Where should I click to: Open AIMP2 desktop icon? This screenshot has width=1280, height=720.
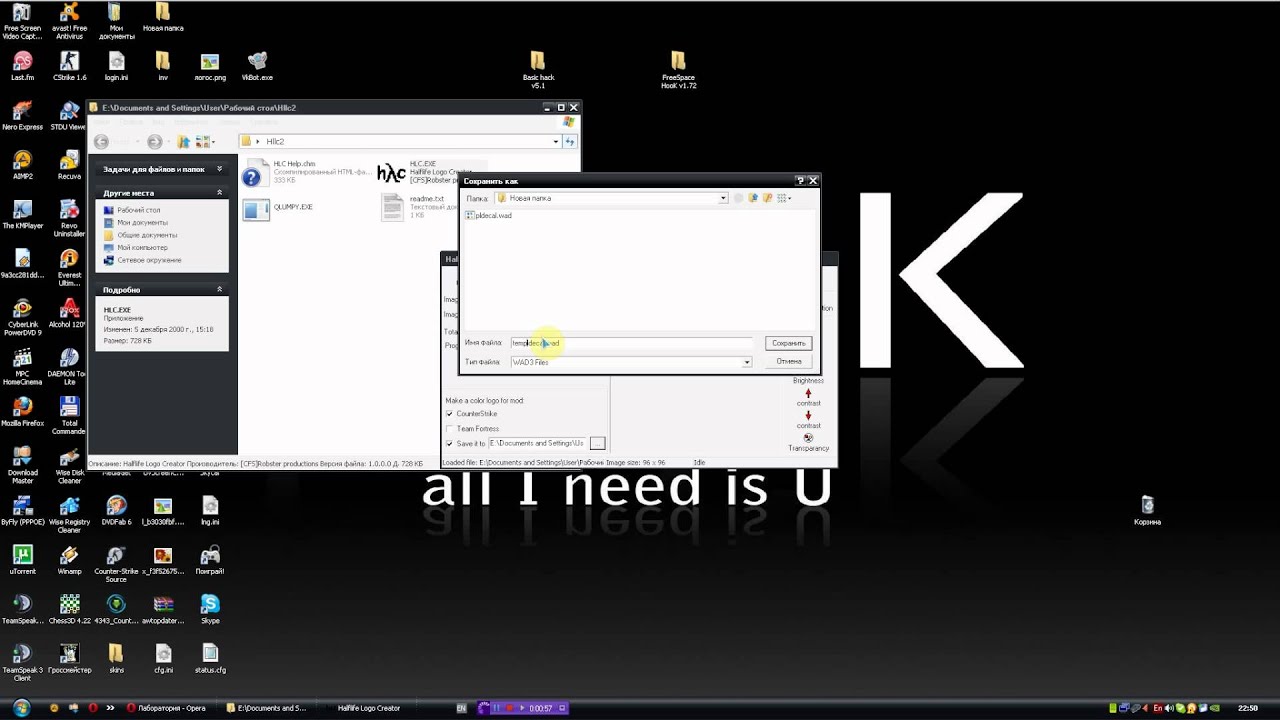point(23,164)
